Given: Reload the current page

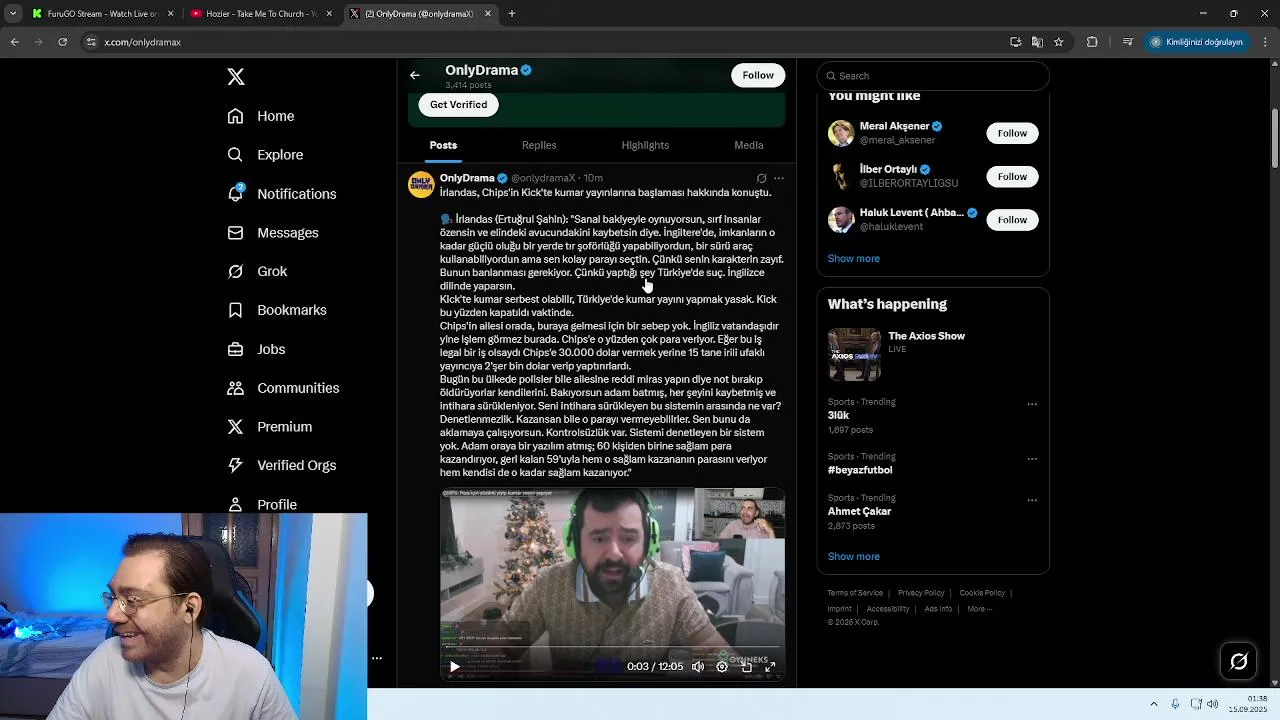Looking at the screenshot, I should click(x=63, y=42).
